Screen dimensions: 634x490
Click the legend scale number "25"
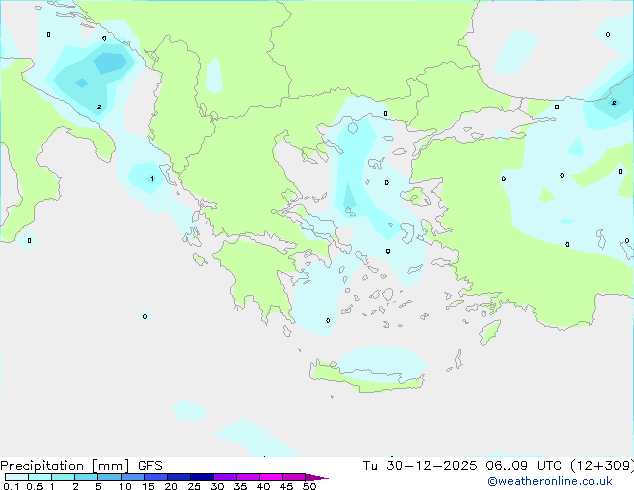tap(194, 486)
